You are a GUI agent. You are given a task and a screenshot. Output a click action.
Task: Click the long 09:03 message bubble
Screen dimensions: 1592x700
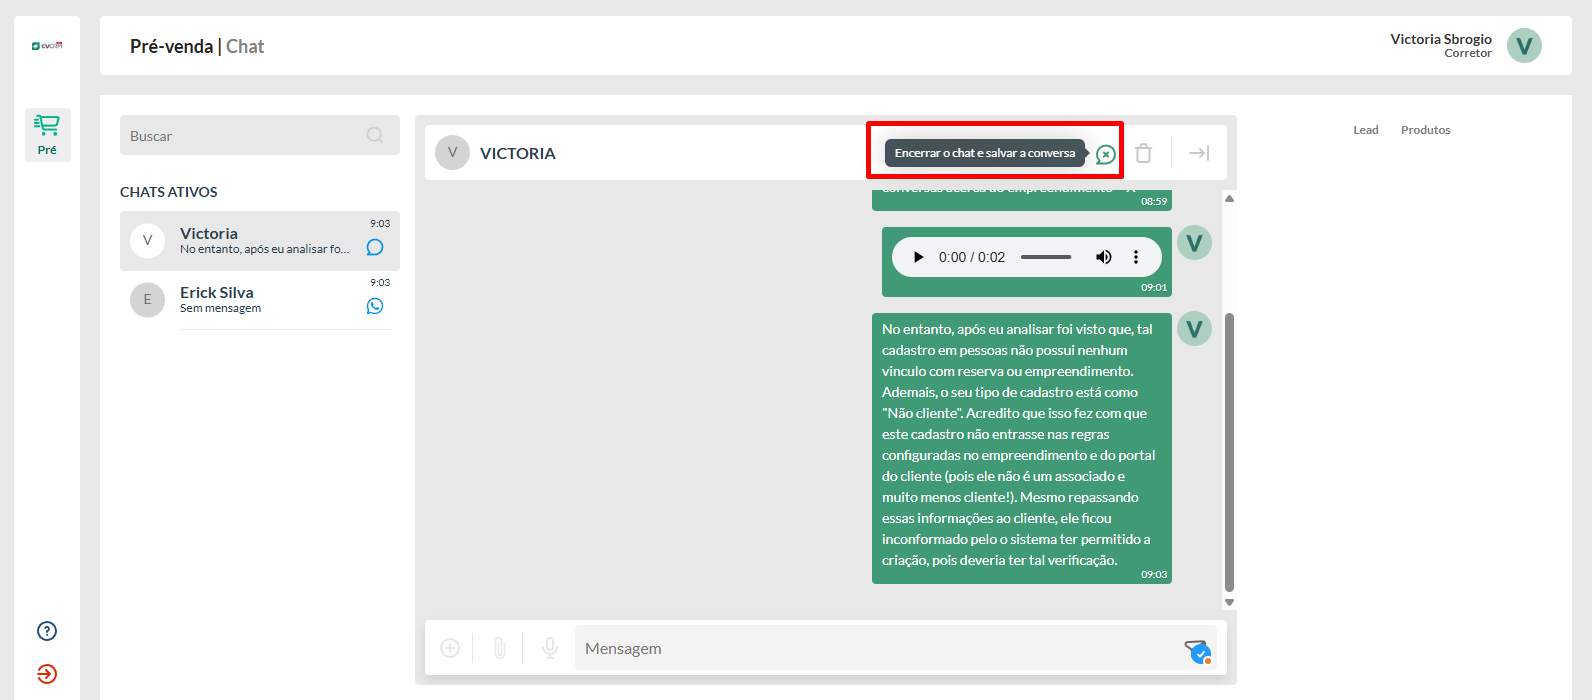pyautogui.click(x=1022, y=447)
